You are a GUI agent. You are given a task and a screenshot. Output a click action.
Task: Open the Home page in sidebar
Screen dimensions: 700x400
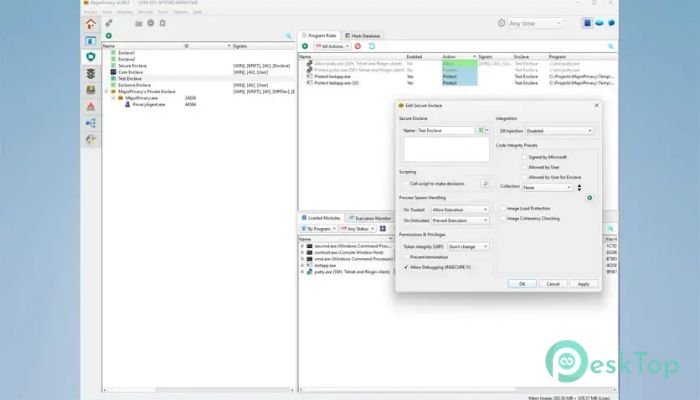tap(91, 24)
